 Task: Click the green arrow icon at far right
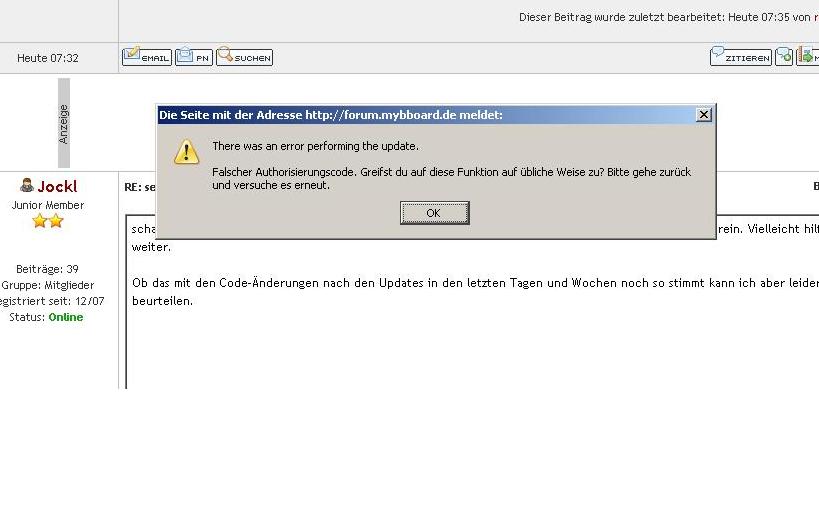808,56
